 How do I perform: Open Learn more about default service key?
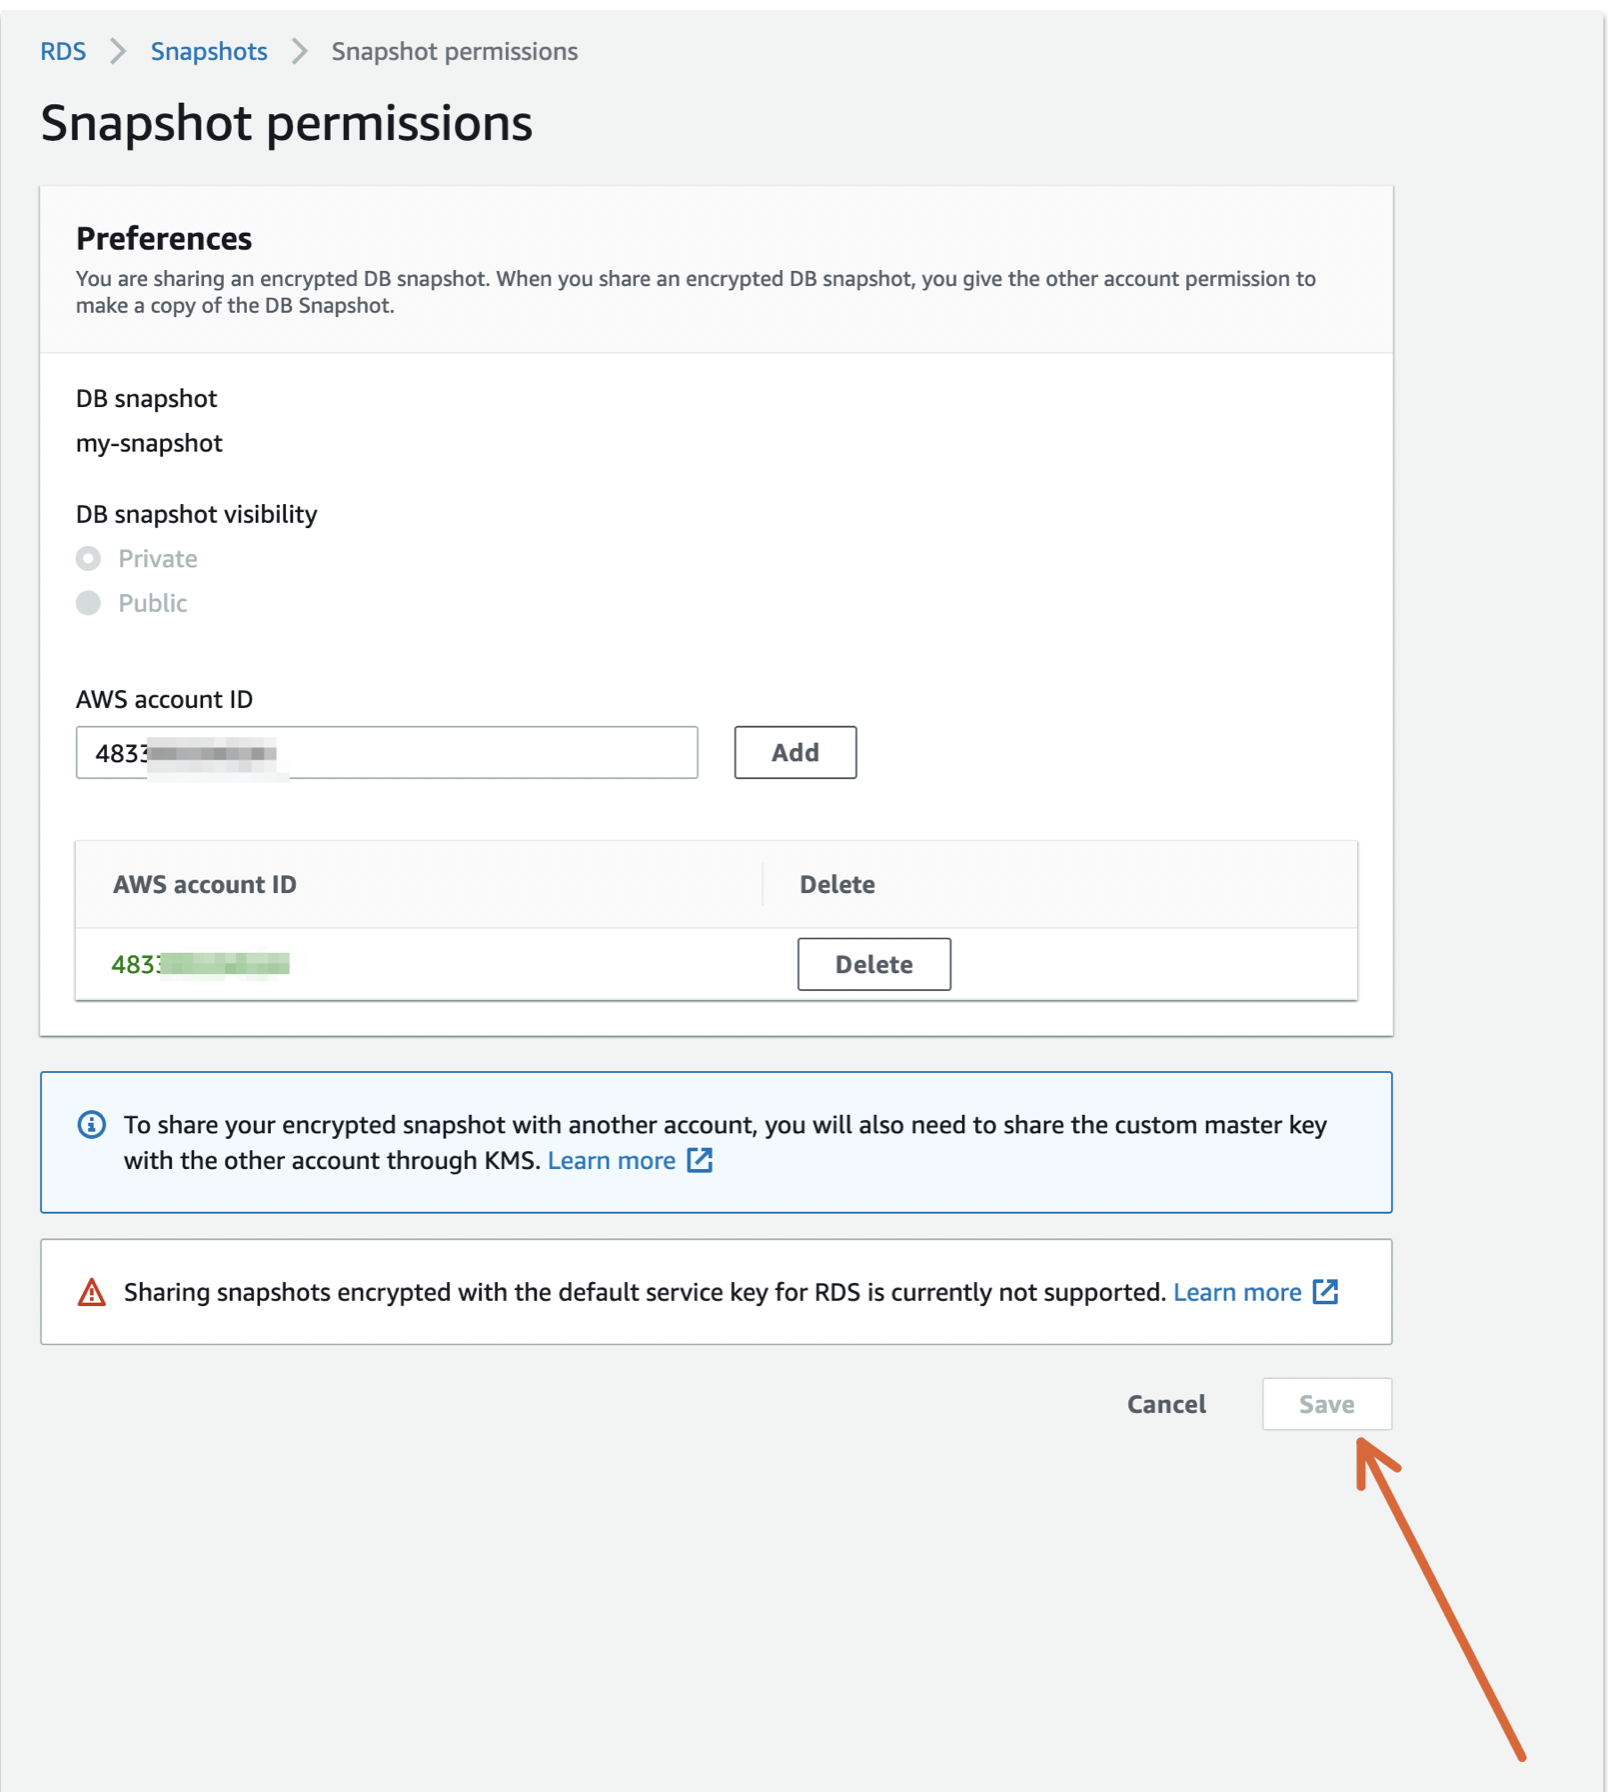coord(1238,1292)
